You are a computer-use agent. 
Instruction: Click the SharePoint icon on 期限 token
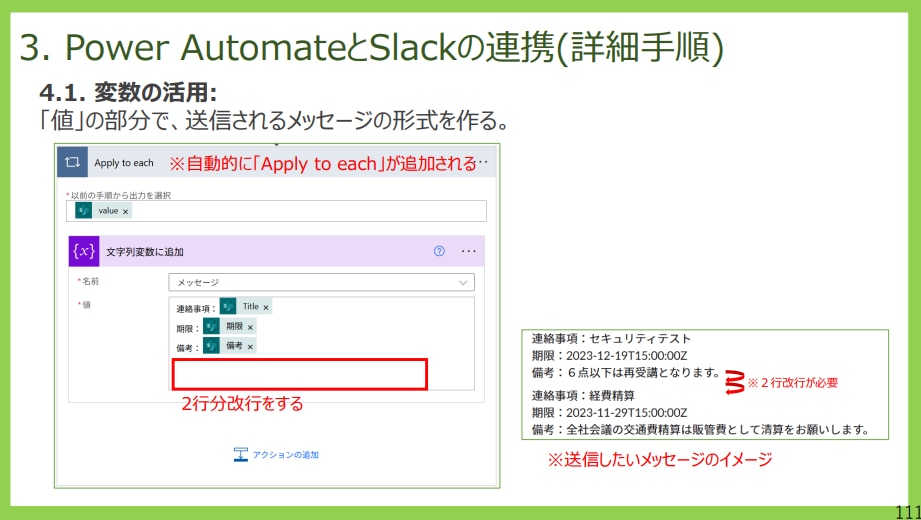(211, 327)
